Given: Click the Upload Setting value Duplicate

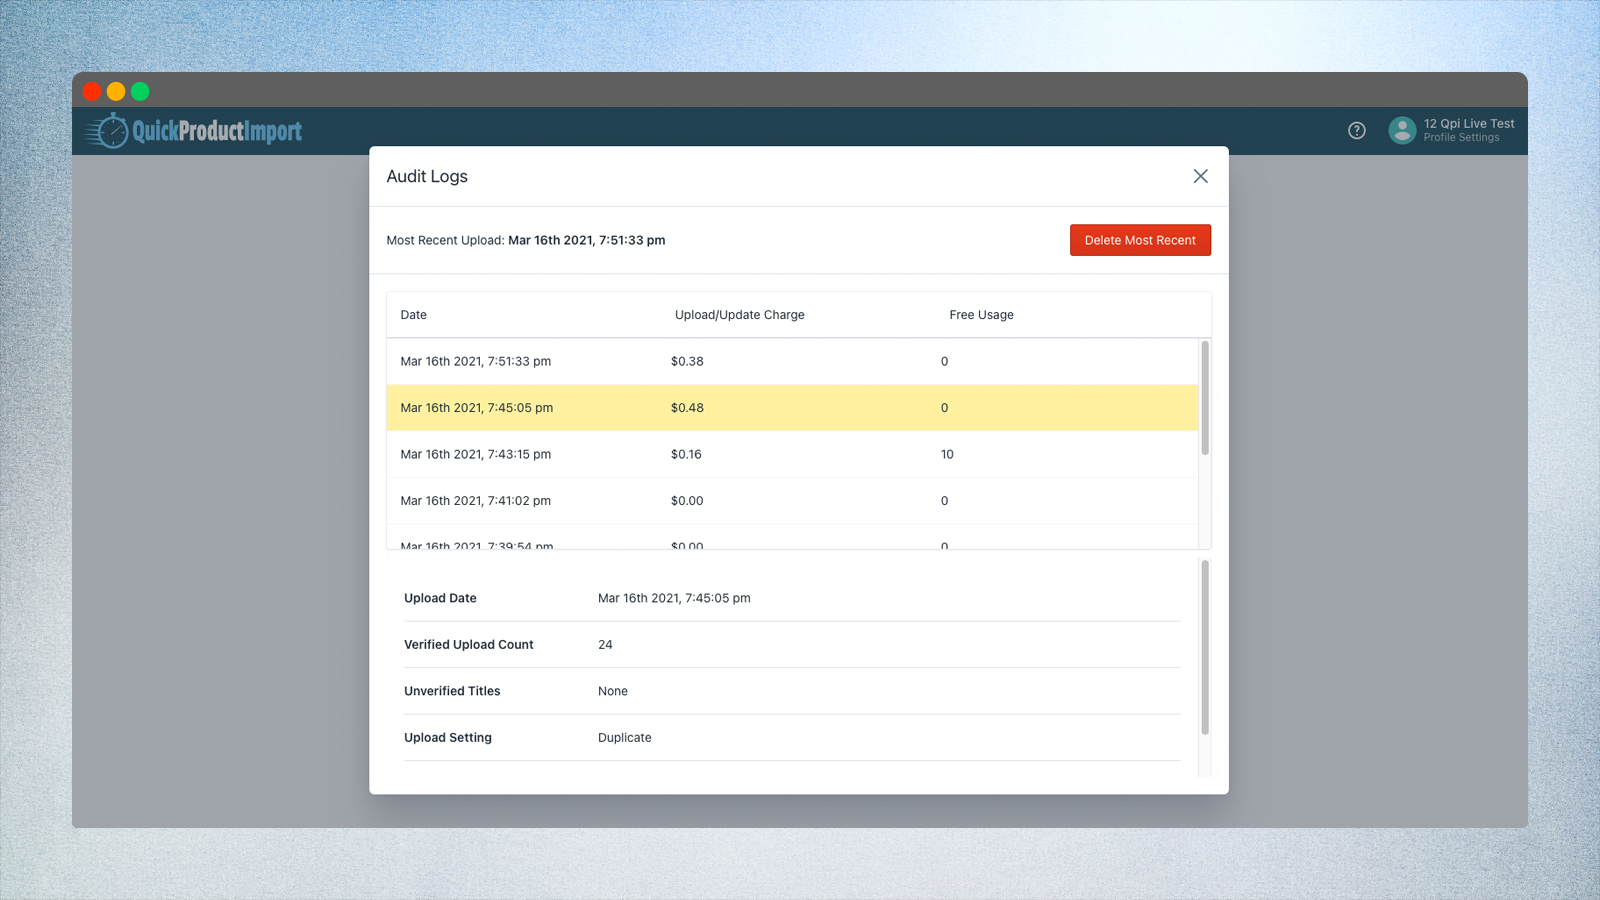Looking at the screenshot, I should [625, 738].
